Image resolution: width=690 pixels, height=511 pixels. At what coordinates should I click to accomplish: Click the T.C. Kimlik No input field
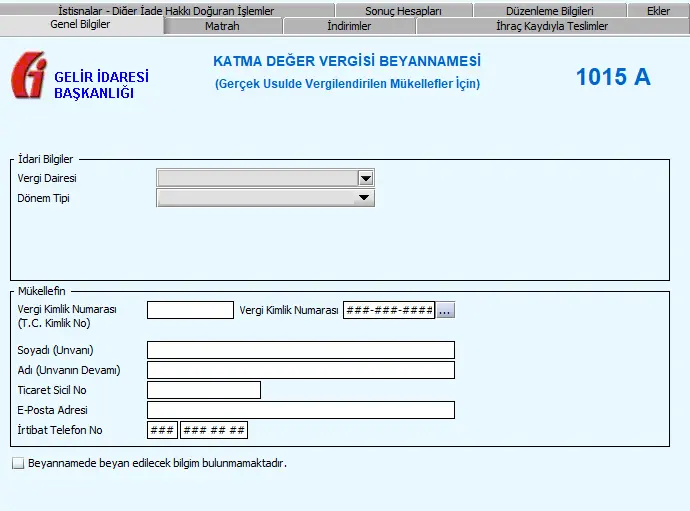pyautogui.click(x=190, y=310)
